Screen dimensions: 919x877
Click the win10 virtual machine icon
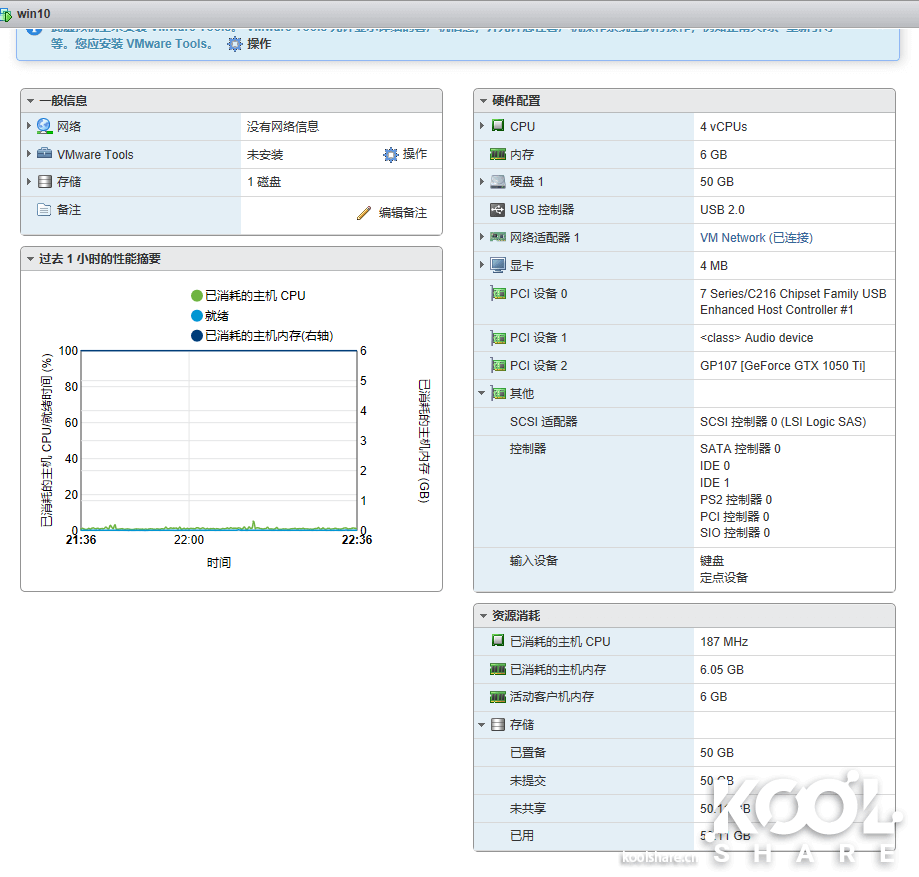(7, 14)
